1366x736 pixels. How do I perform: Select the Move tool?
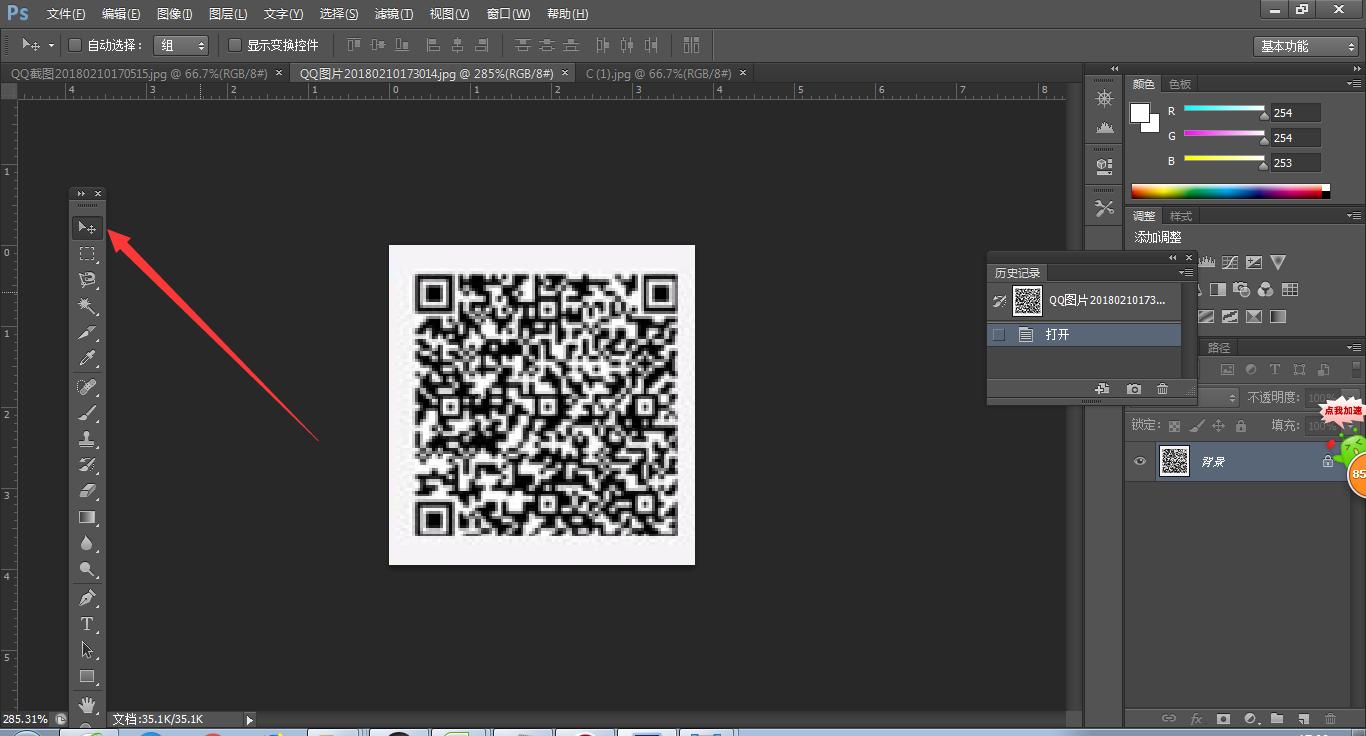pyautogui.click(x=87, y=226)
